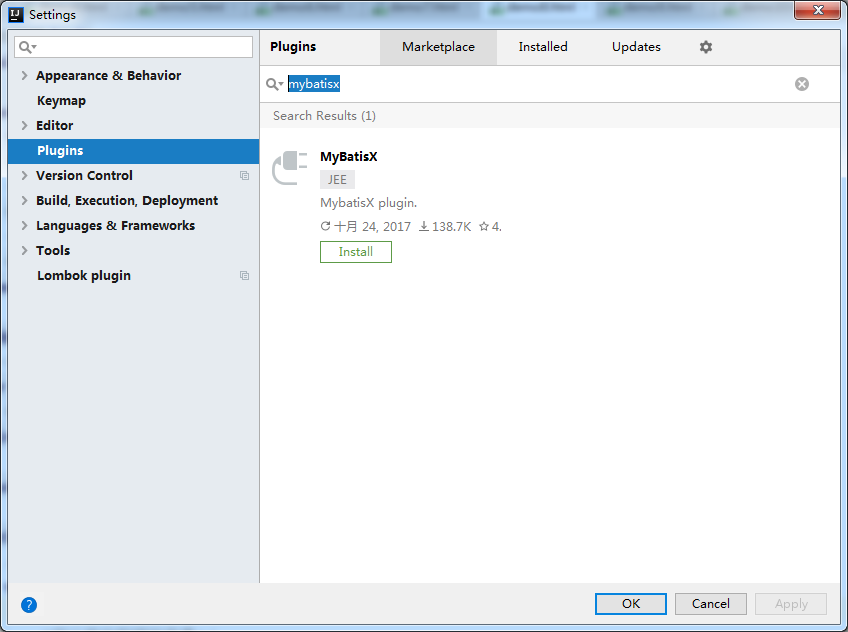Close the Settings window
Image resolution: width=848 pixels, height=632 pixels.
[x=817, y=10]
